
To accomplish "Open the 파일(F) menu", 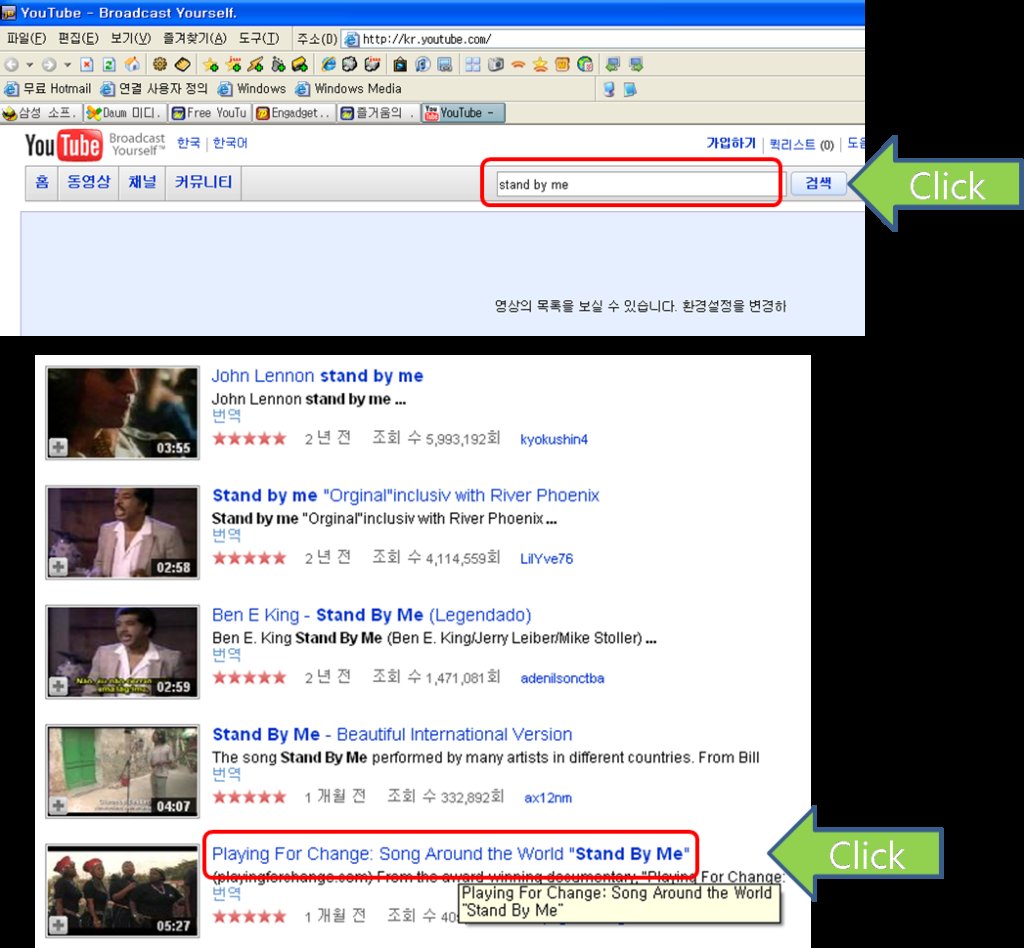I will coord(26,39).
